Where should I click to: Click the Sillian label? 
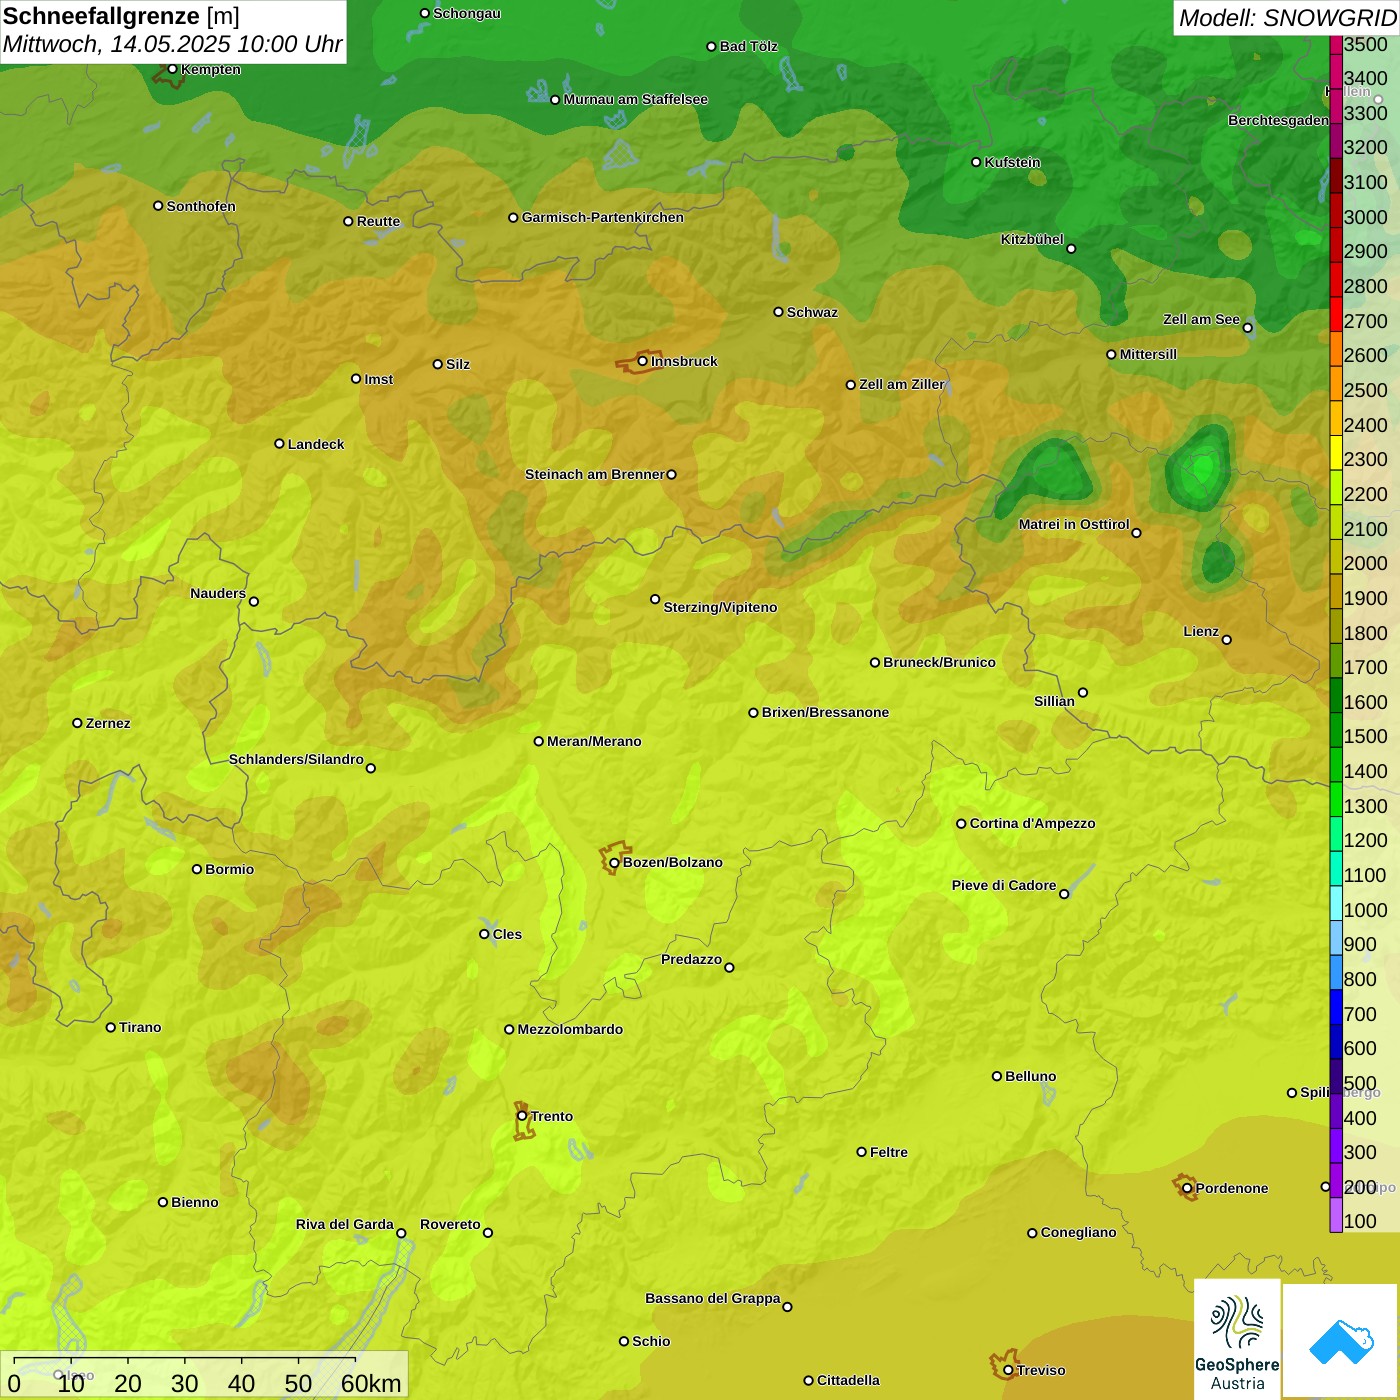click(x=1054, y=701)
